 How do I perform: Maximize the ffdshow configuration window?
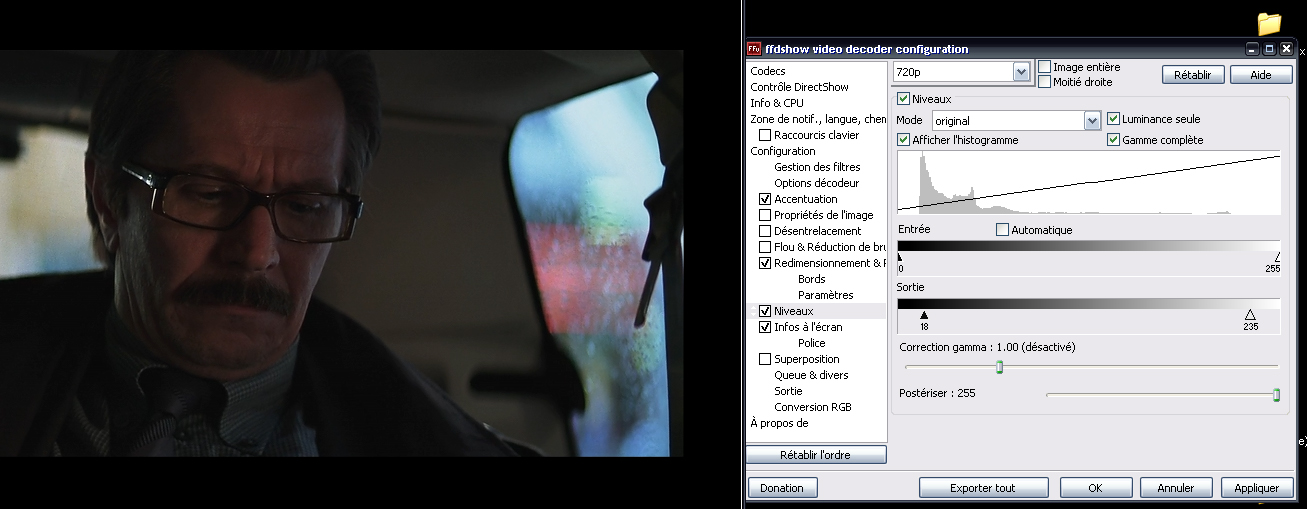click(1269, 48)
